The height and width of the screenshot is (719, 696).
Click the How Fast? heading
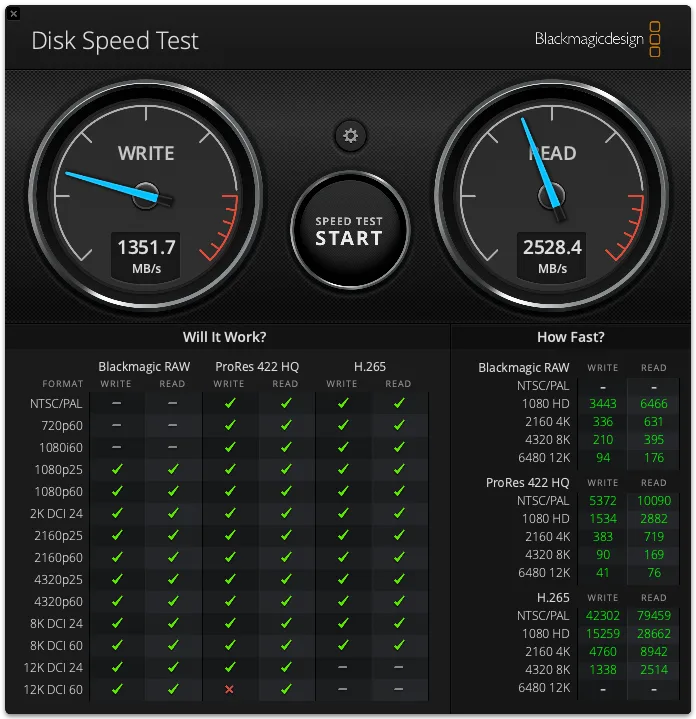click(571, 337)
